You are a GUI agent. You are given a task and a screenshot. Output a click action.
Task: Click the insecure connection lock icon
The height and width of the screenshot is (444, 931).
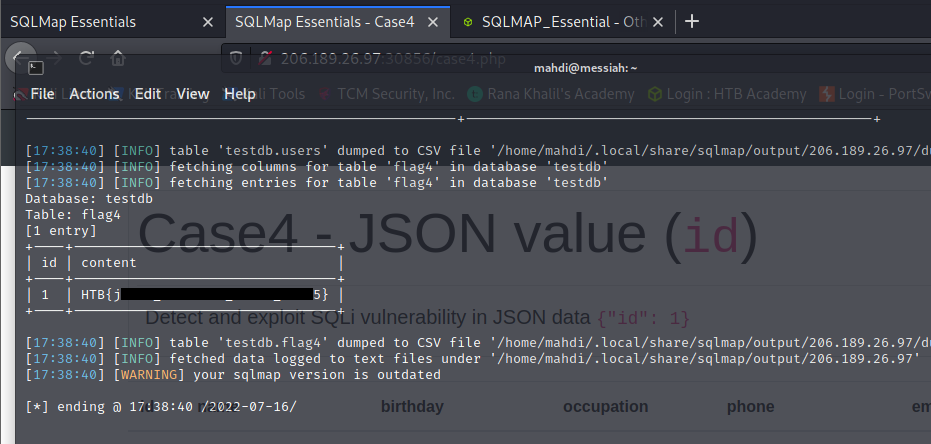pos(265,58)
